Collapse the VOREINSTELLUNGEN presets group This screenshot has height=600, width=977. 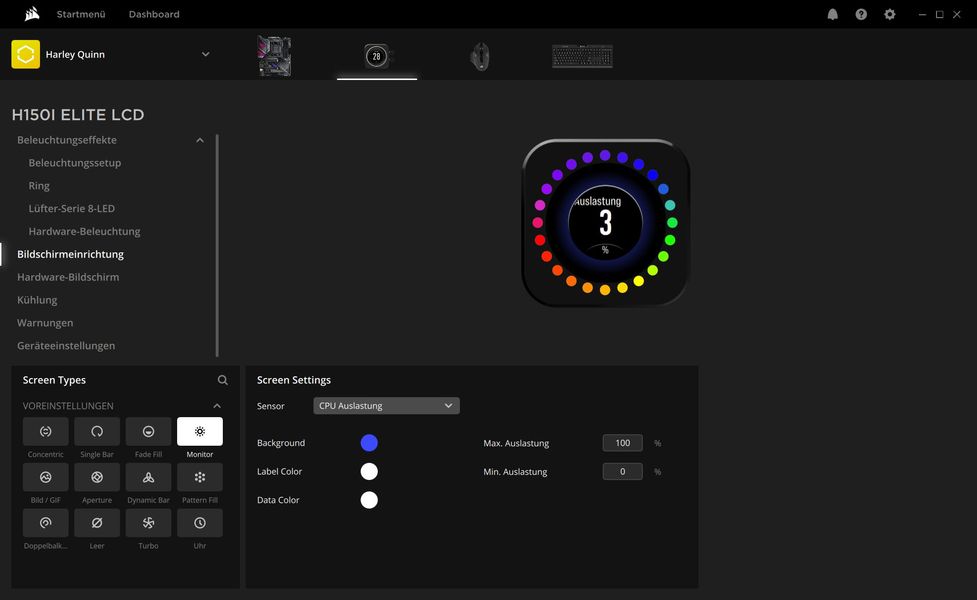(x=217, y=406)
